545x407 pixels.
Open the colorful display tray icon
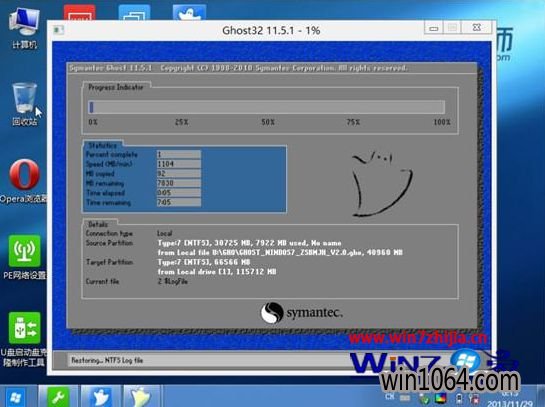pyautogui.click(x=440, y=398)
